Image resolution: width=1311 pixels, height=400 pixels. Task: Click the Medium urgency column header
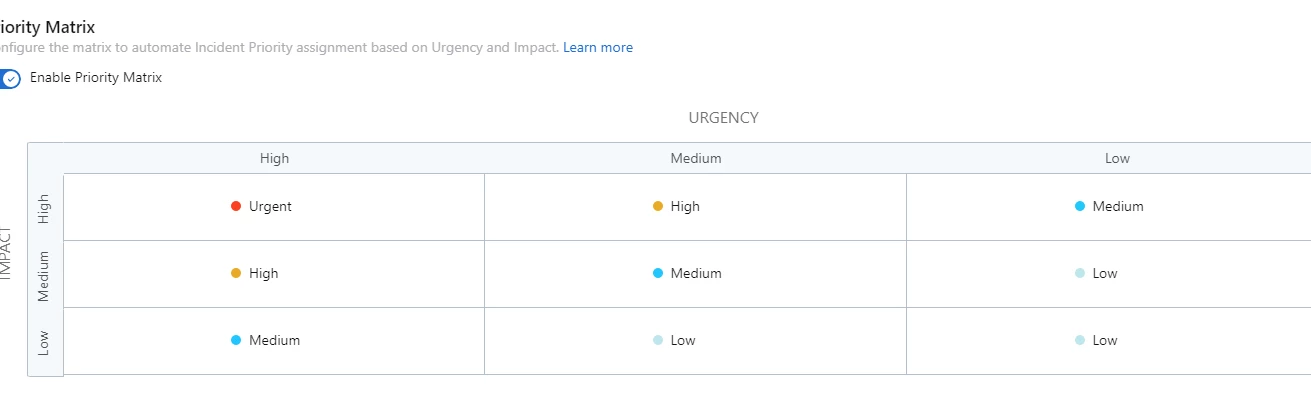[696, 158]
